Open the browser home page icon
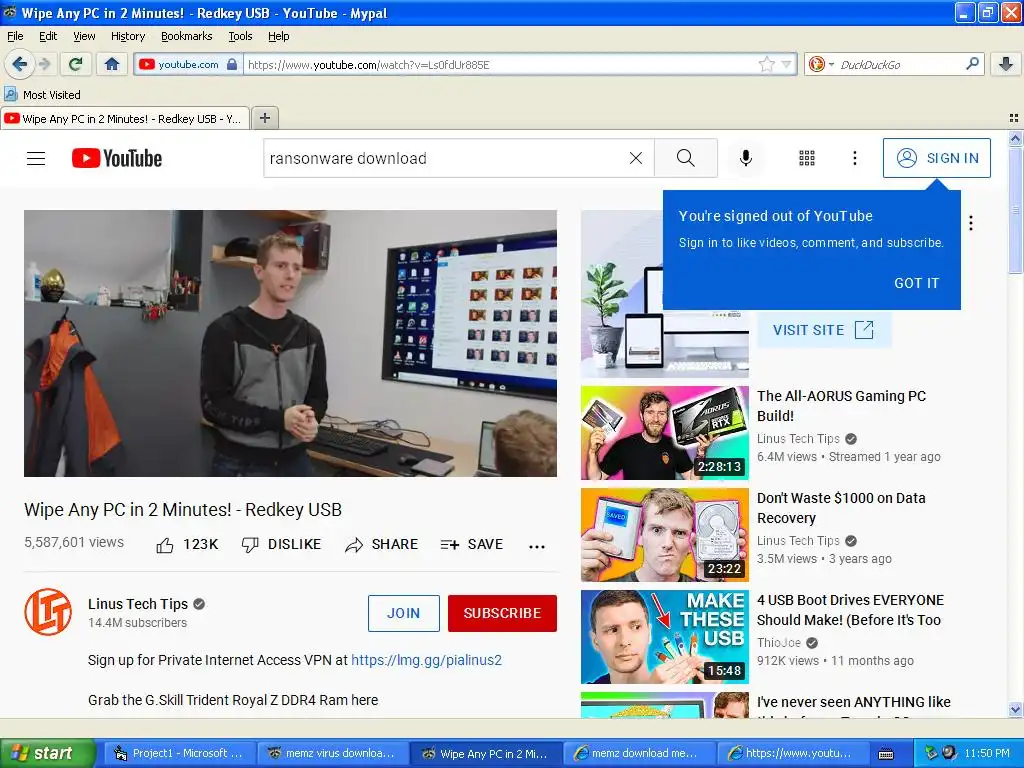Viewport: 1024px width, 768px height. (x=112, y=64)
